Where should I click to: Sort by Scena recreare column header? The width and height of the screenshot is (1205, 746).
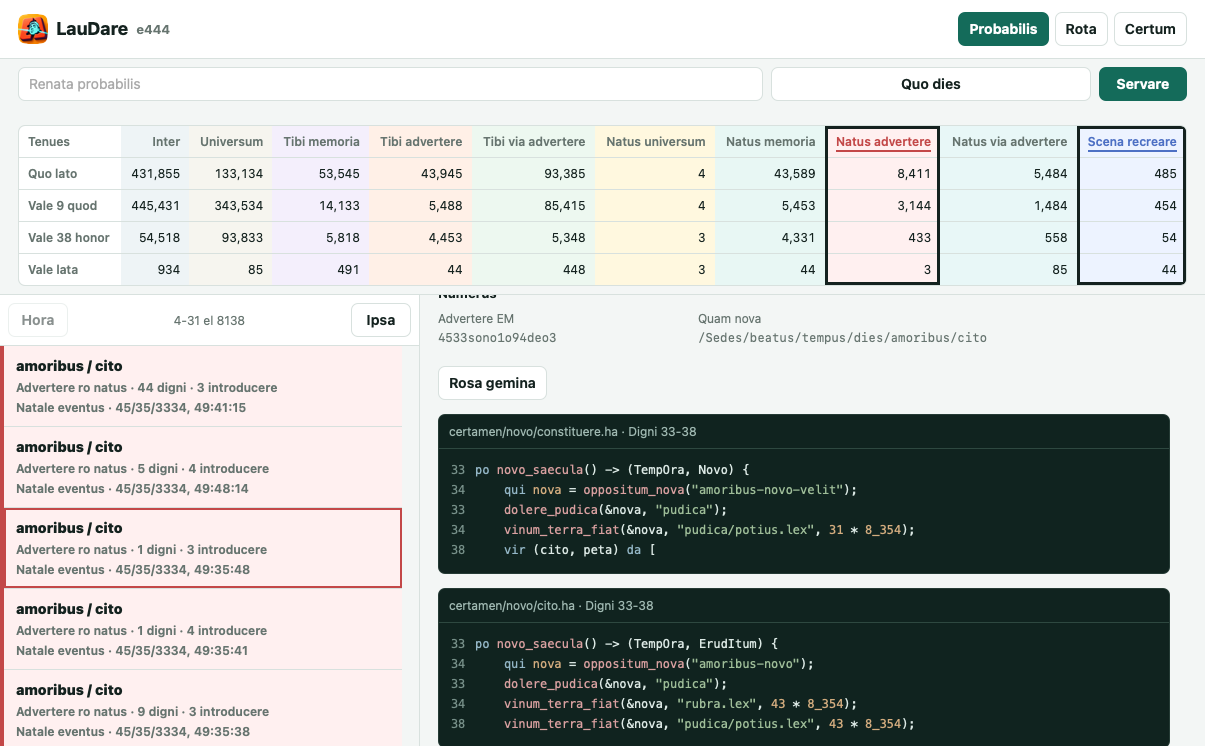coord(1132,142)
